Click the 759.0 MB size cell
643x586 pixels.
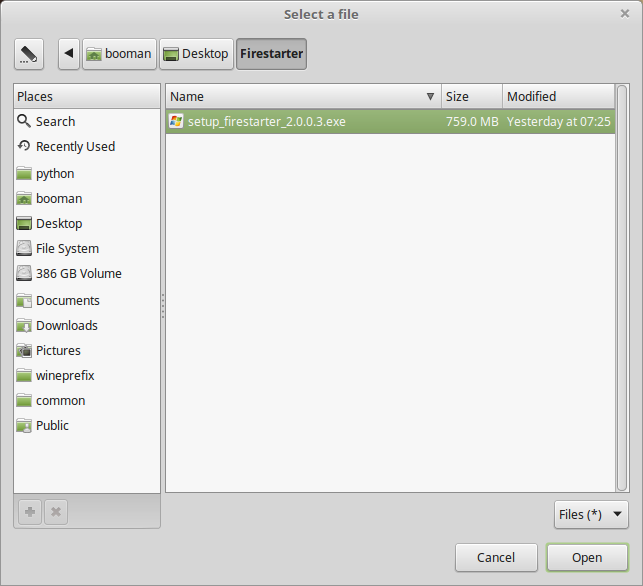pos(472,121)
